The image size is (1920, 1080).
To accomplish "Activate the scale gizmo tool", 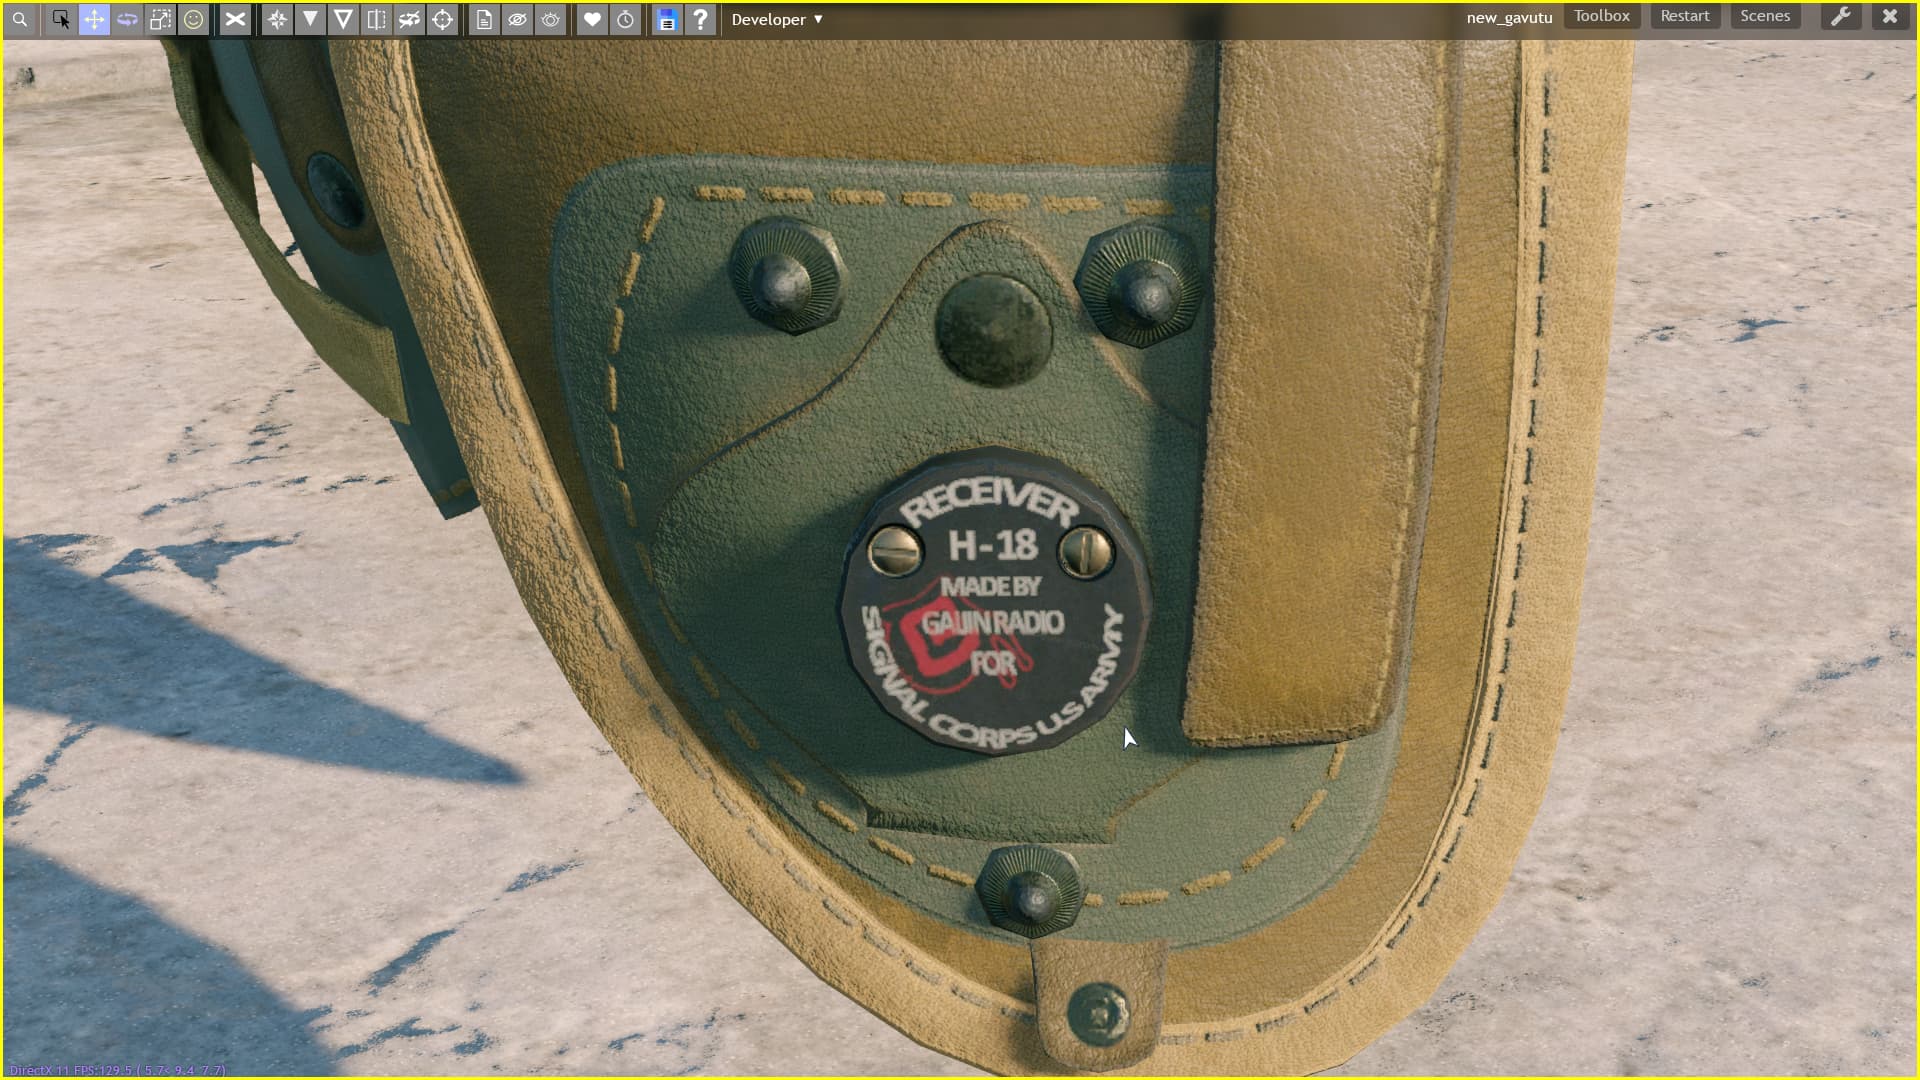I will point(160,19).
